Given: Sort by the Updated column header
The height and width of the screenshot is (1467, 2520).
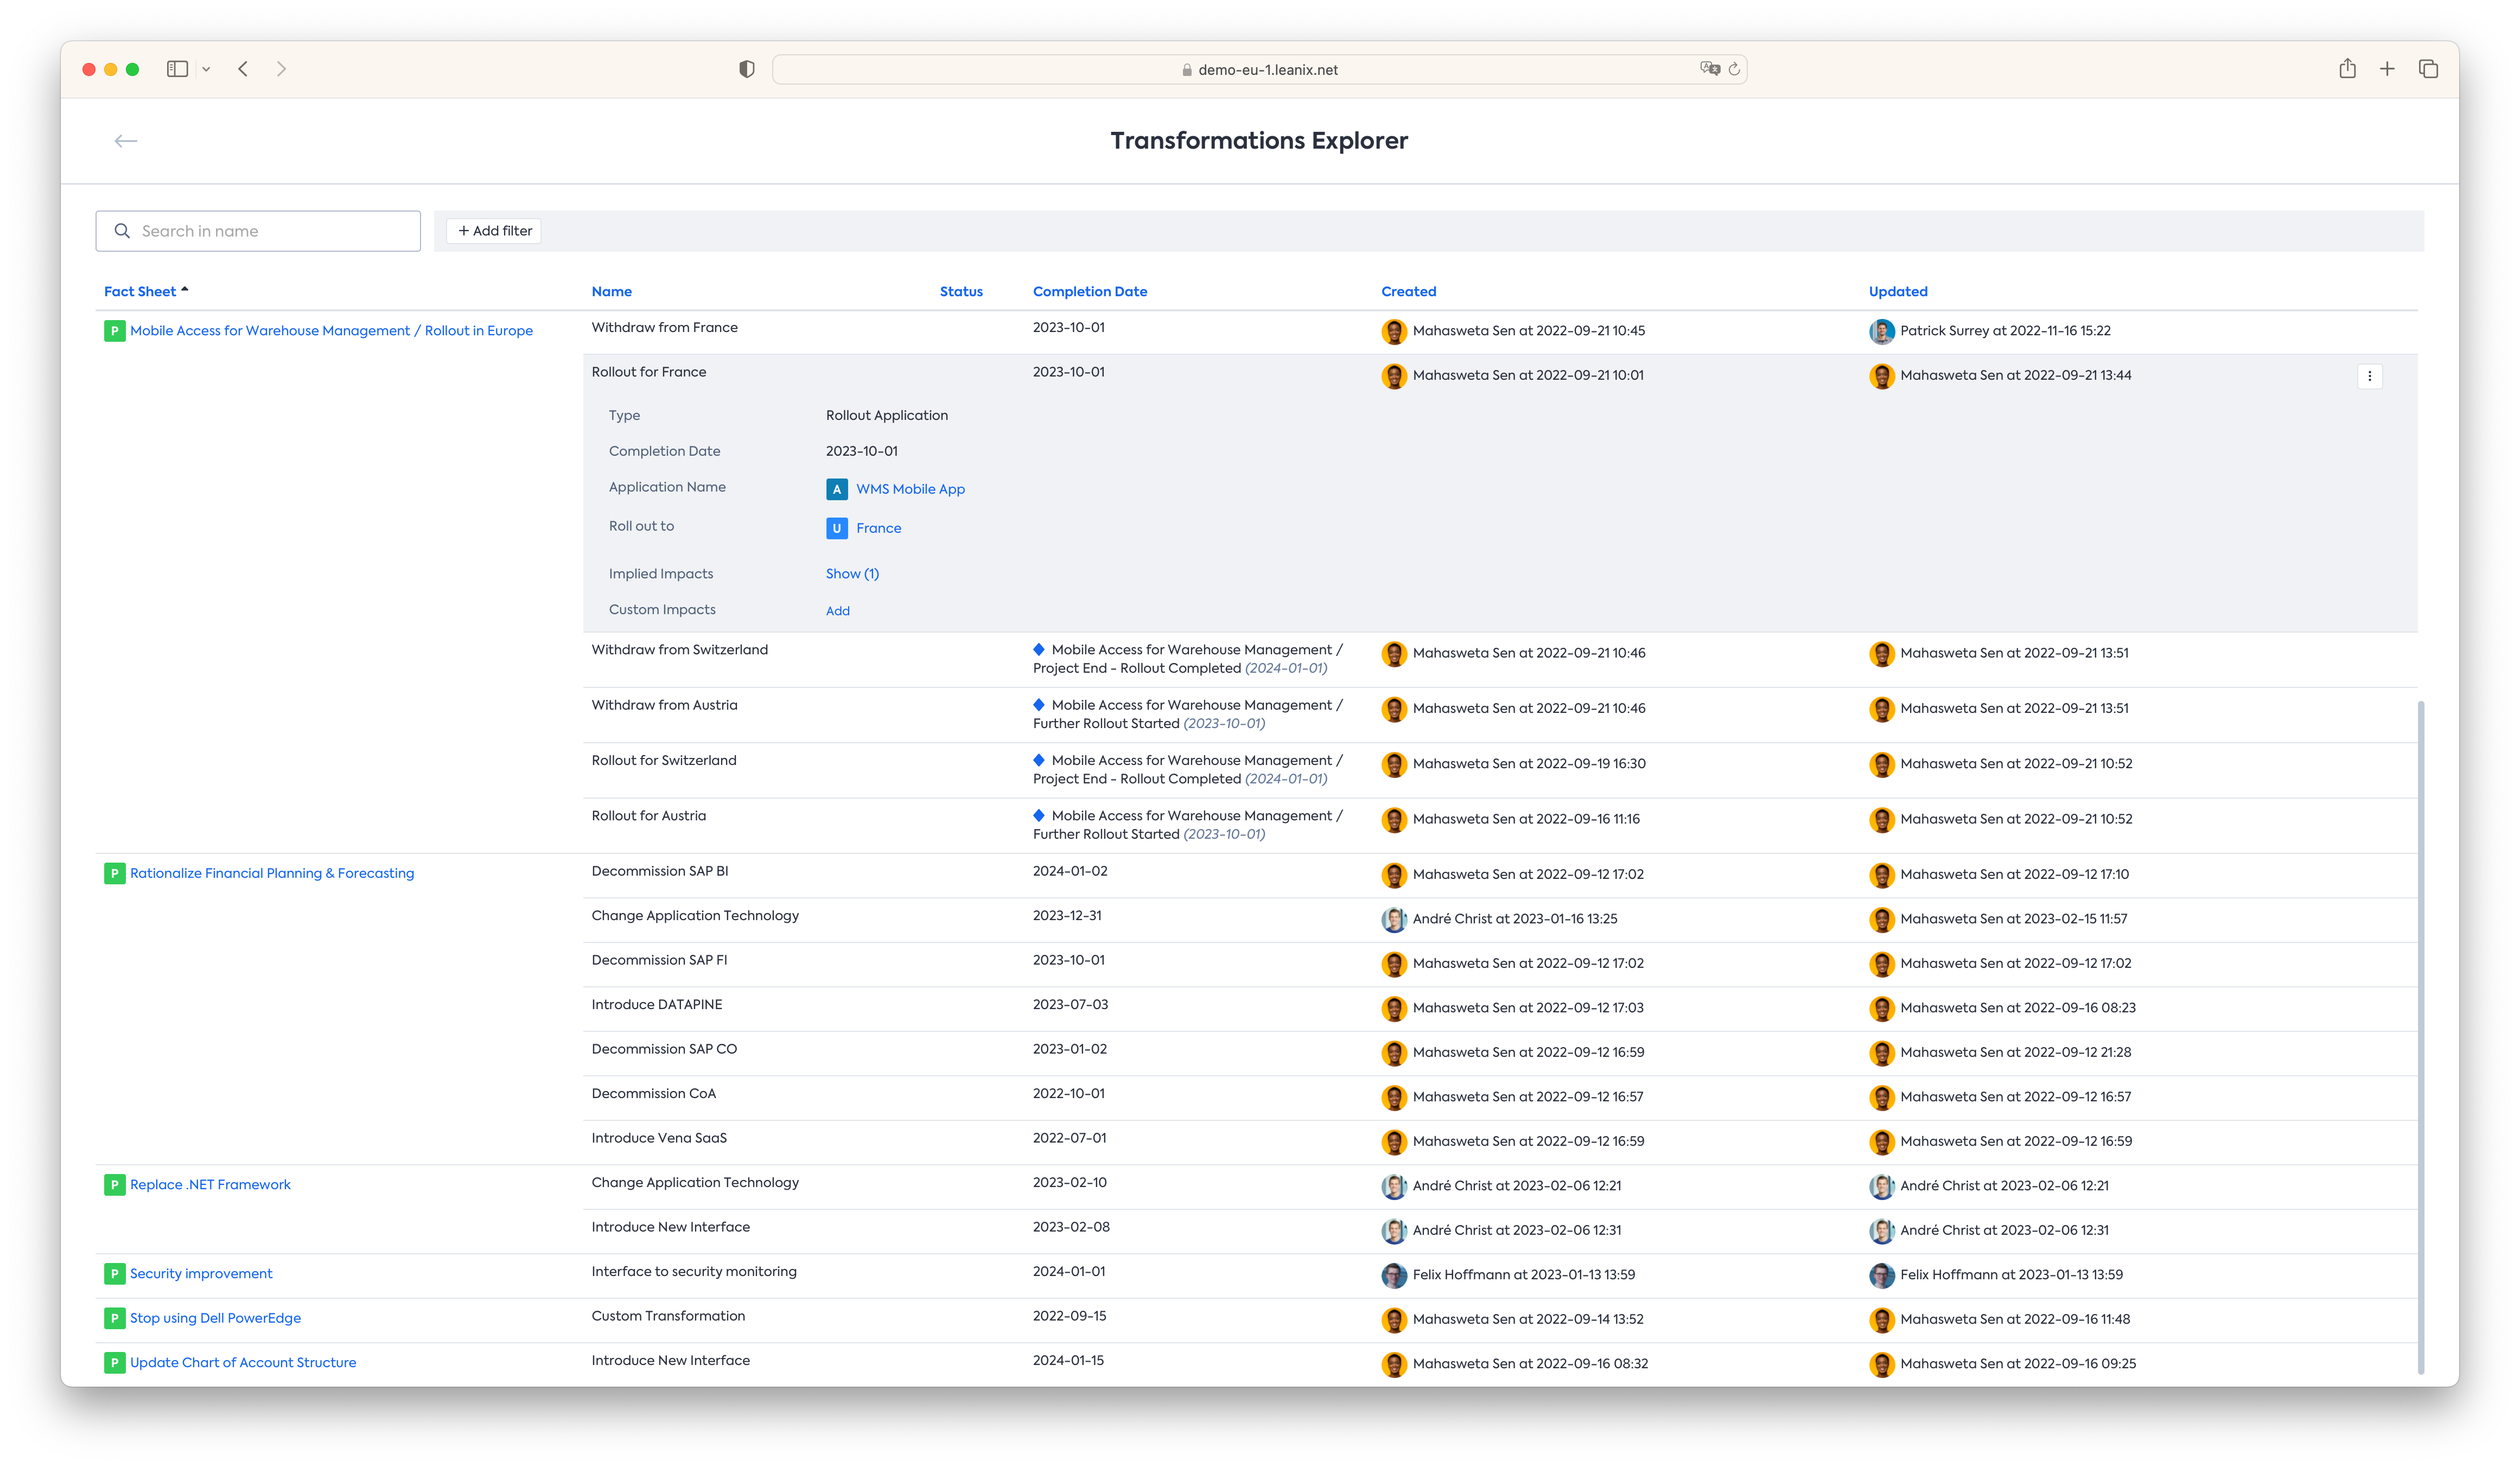Looking at the screenshot, I should (1897, 291).
